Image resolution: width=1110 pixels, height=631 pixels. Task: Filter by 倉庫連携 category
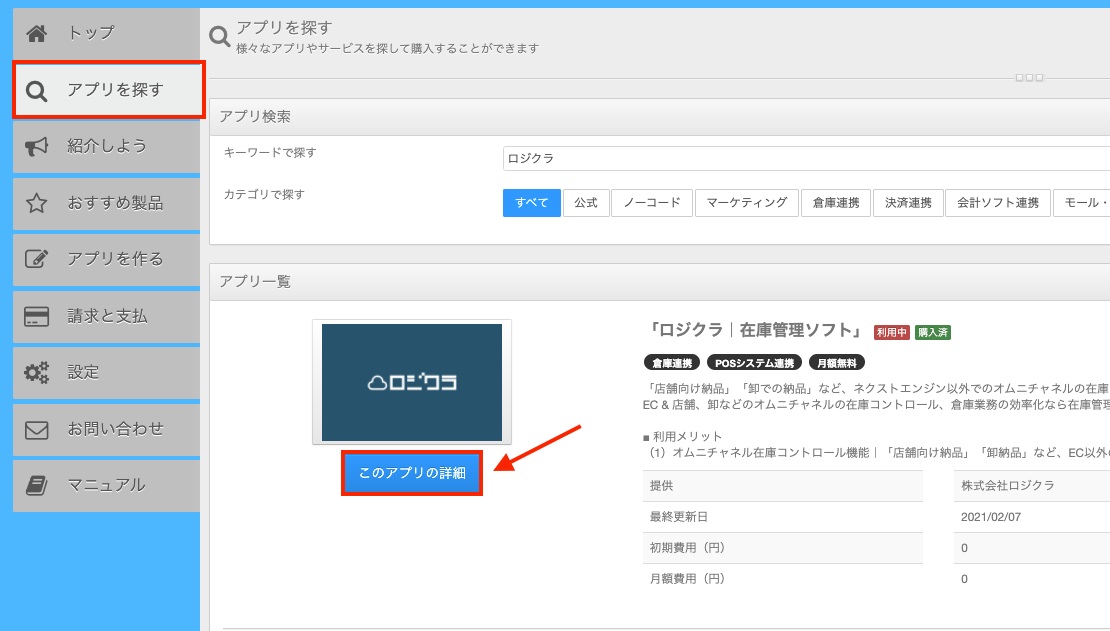(836, 203)
